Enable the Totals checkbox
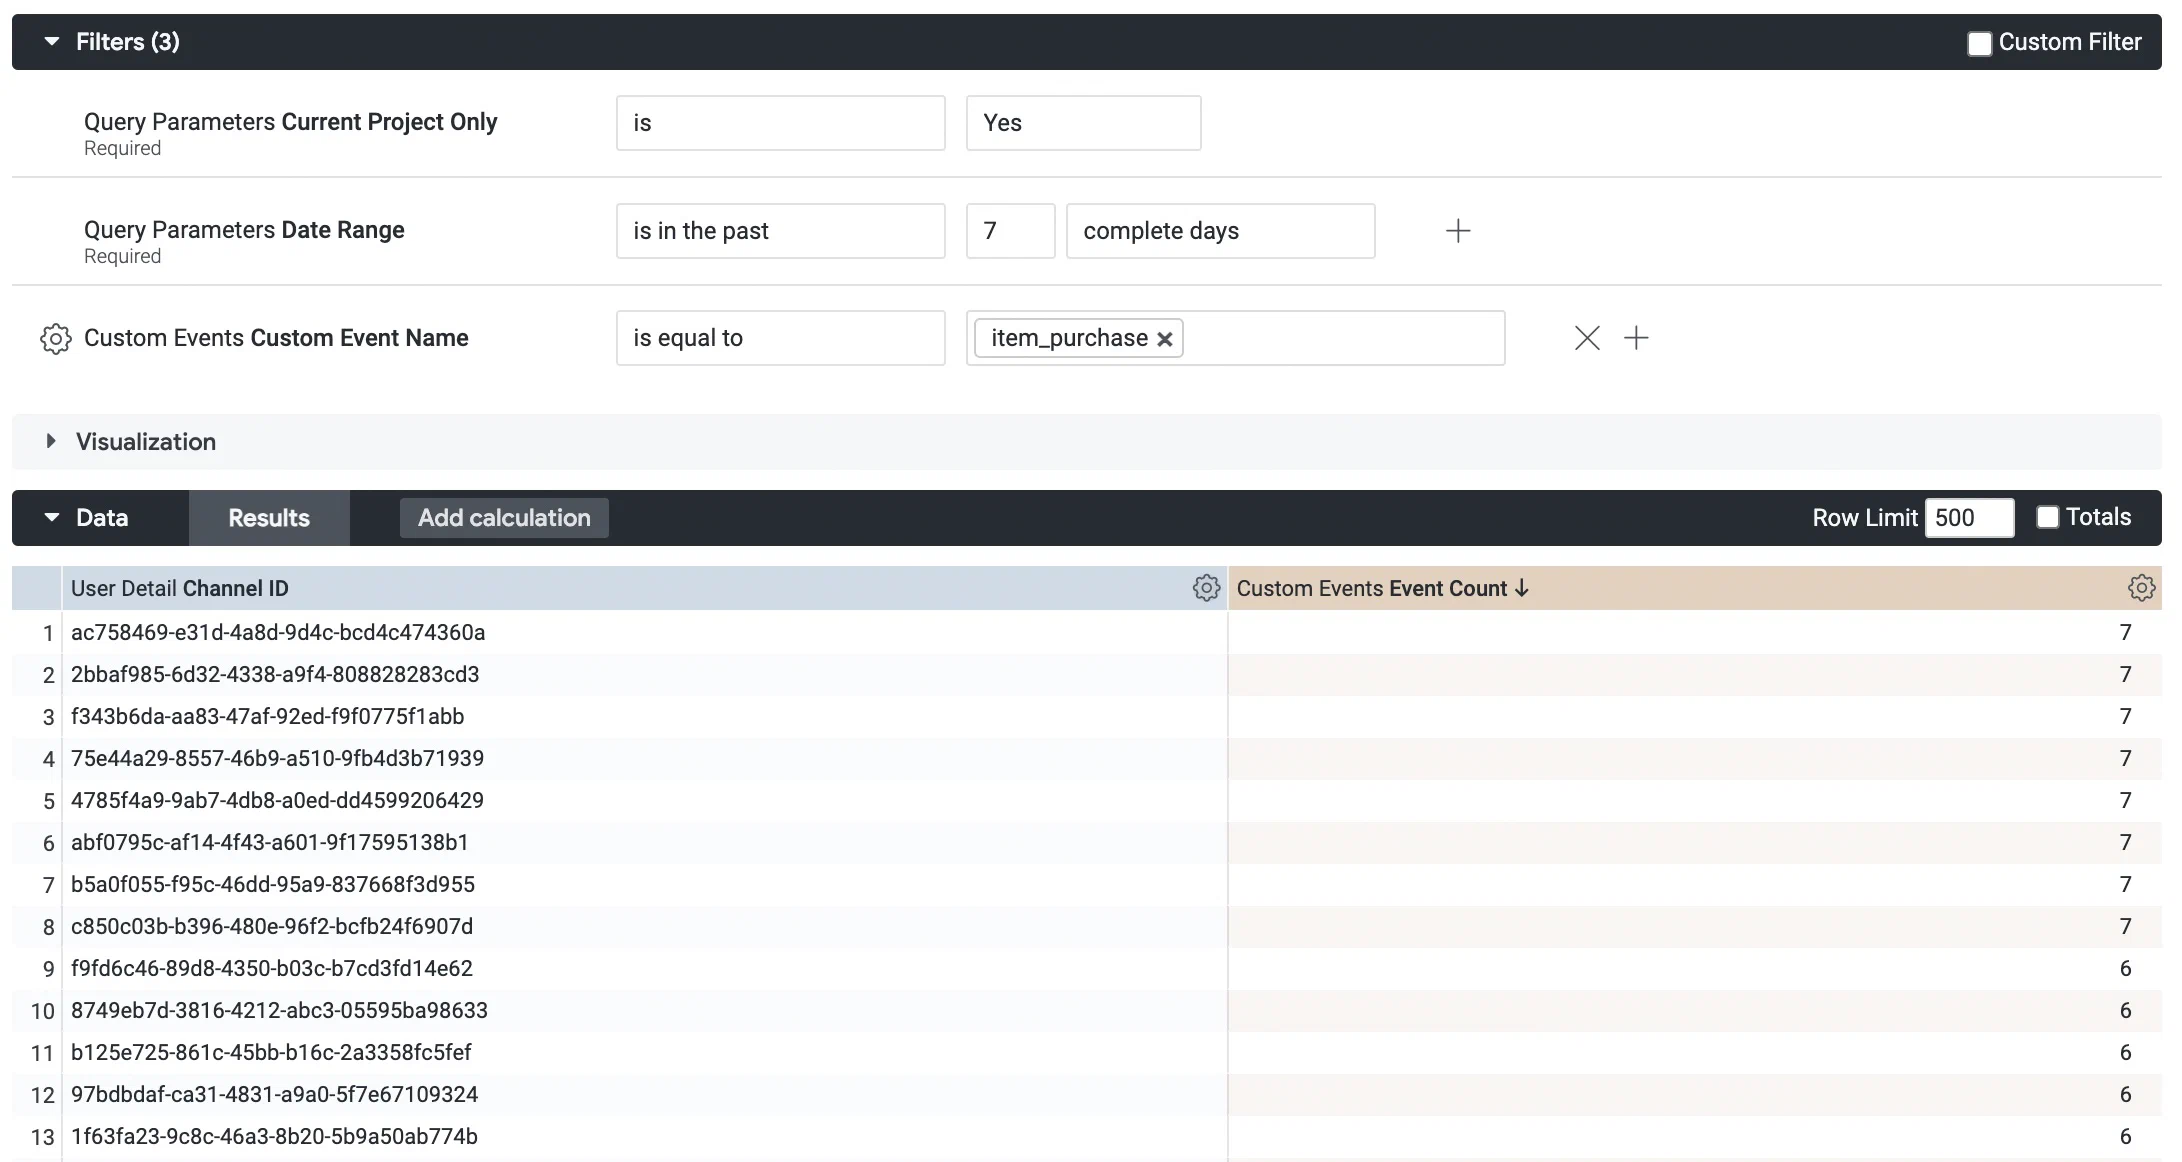 pos(2046,517)
